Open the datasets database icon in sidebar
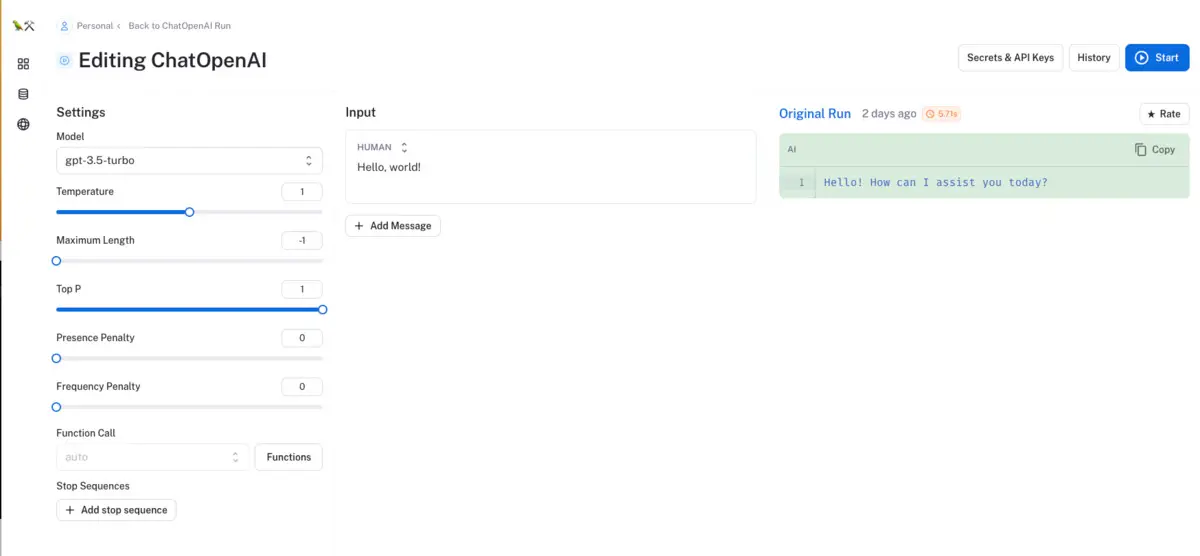 point(23,94)
